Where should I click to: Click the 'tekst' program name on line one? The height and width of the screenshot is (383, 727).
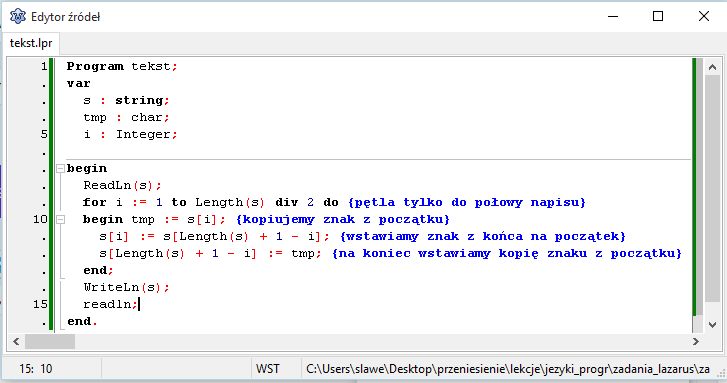coord(151,67)
